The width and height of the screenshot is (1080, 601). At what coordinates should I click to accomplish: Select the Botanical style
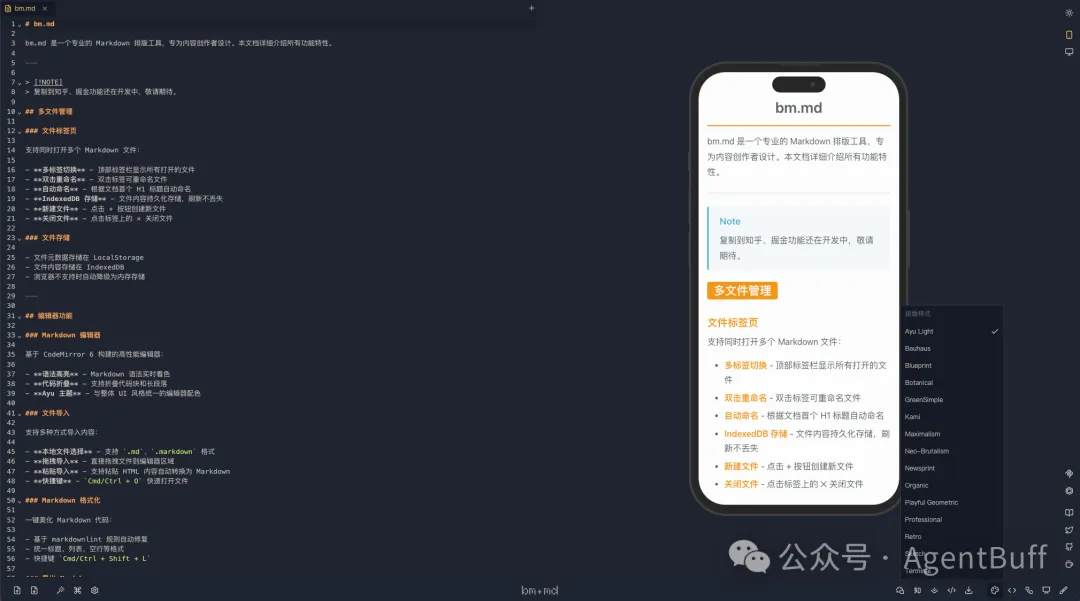(x=951, y=383)
